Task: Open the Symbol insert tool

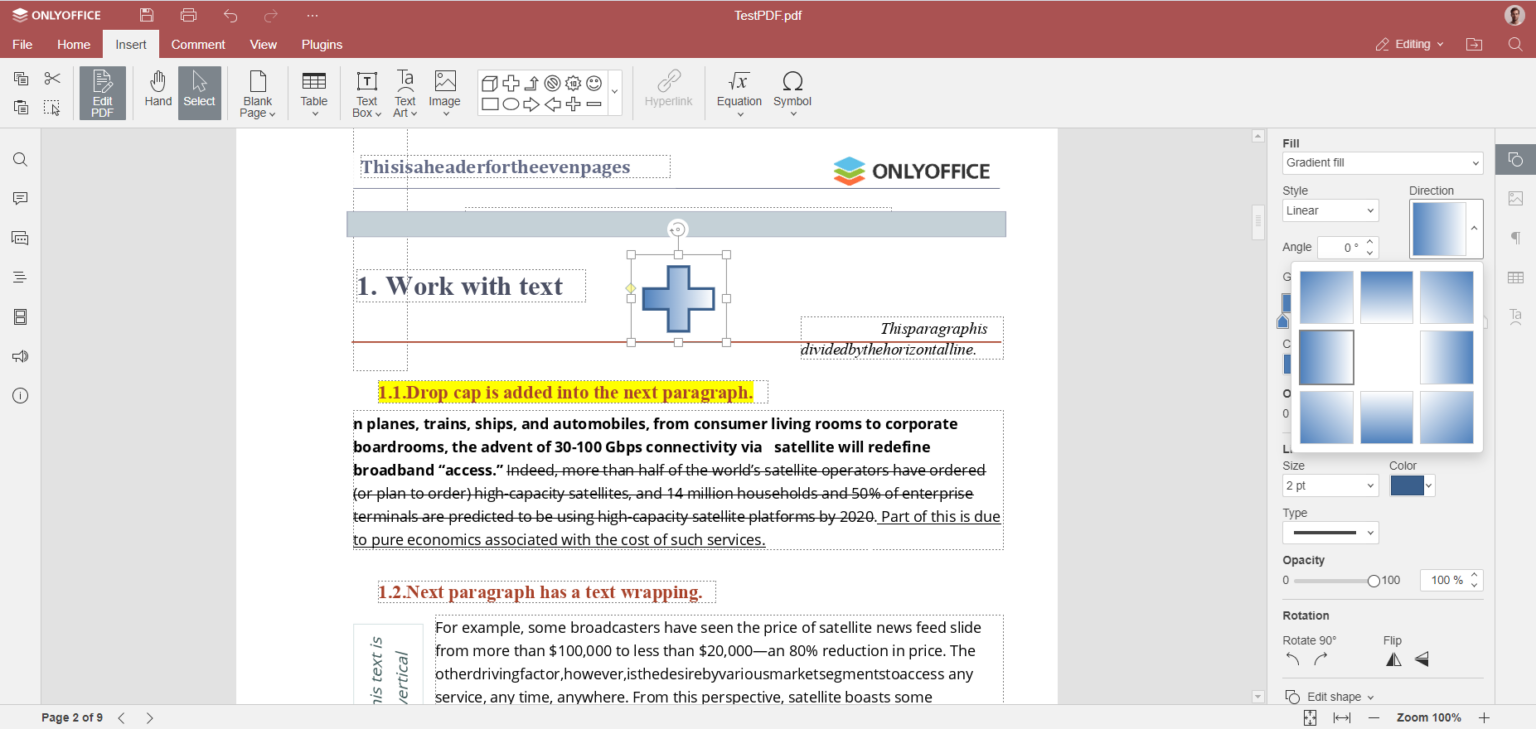Action: (792, 92)
